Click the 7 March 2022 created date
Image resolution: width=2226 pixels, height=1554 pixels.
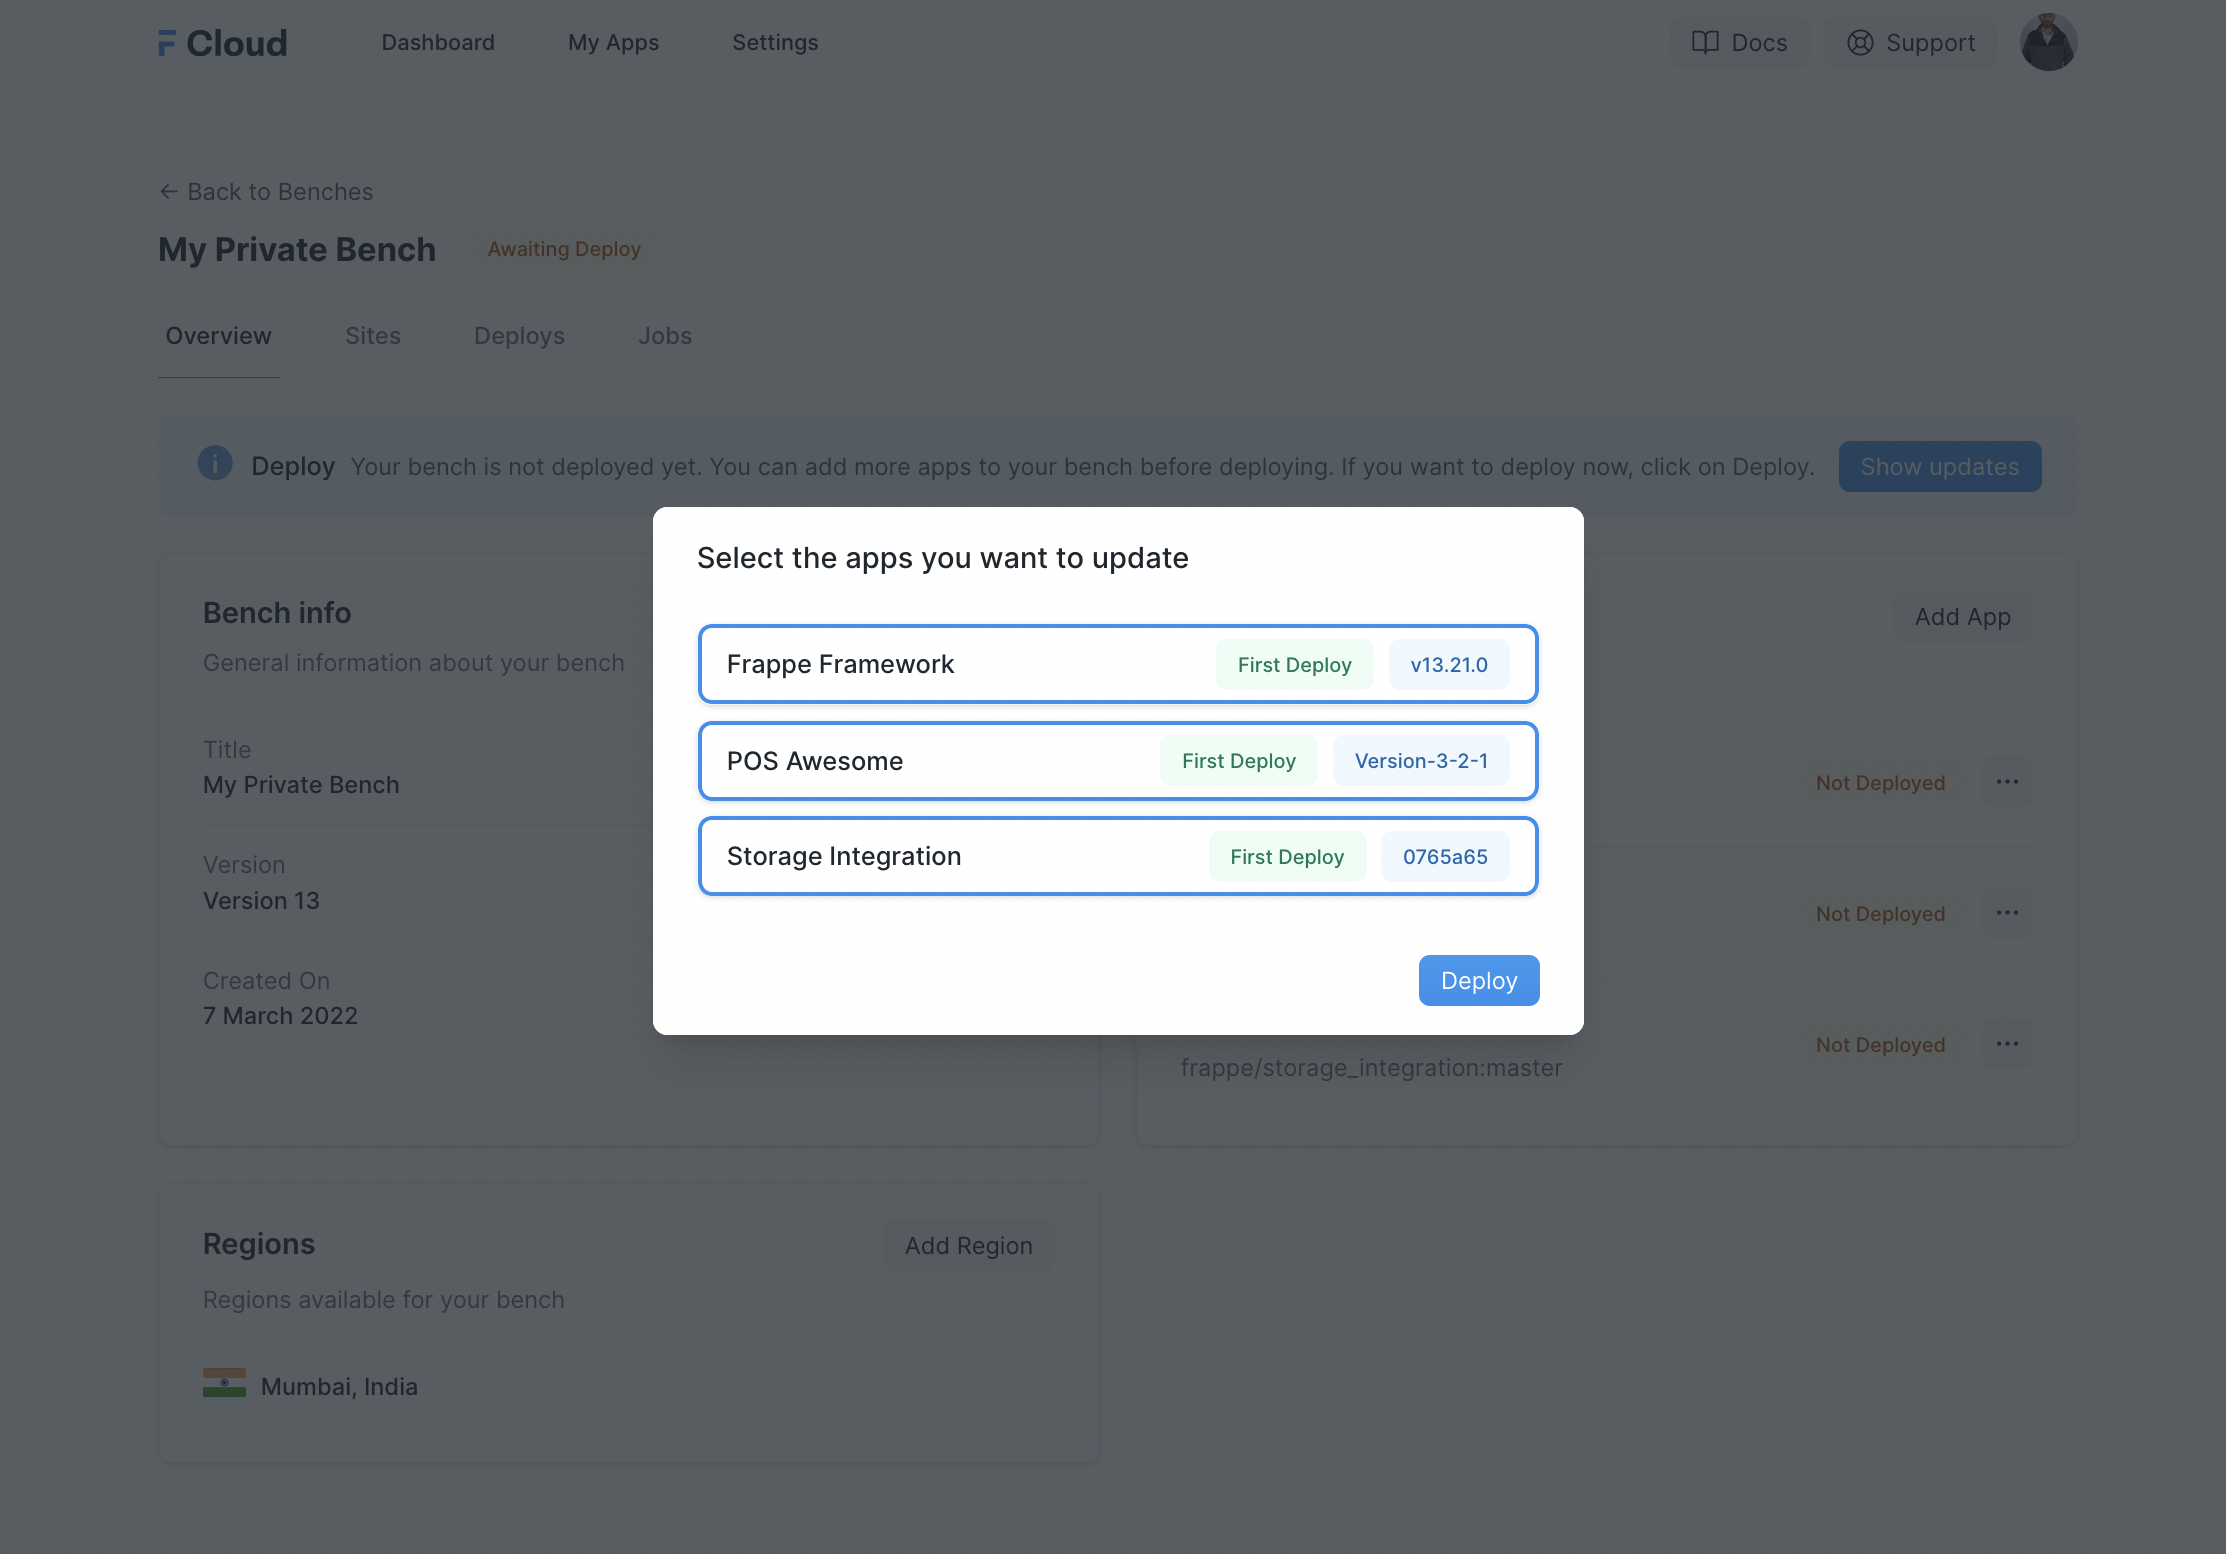coord(280,1016)
